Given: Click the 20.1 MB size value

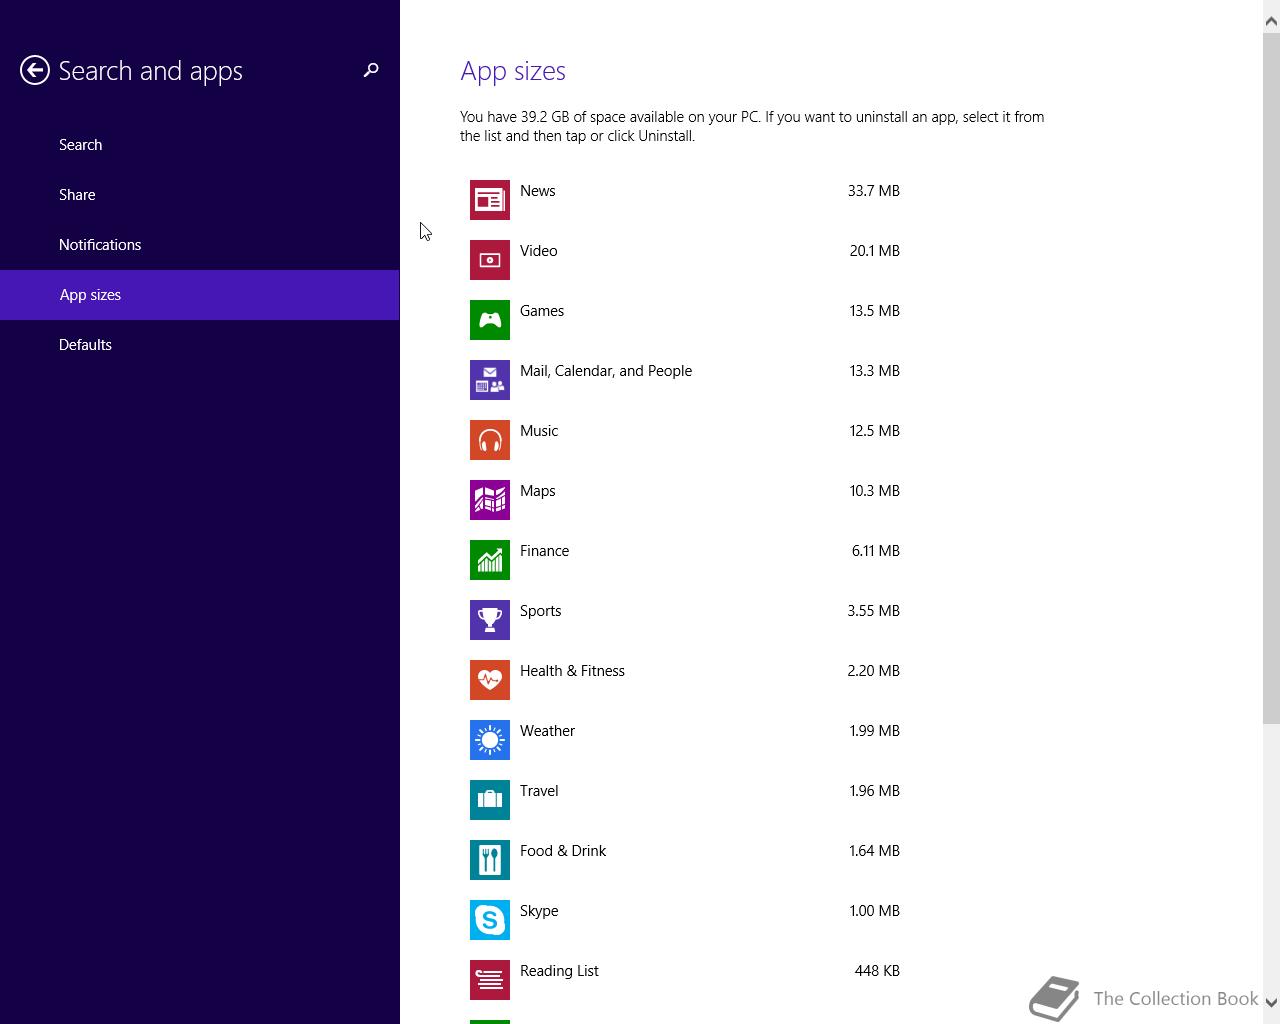Looking at the screenshot, I should tap(875, 251).
